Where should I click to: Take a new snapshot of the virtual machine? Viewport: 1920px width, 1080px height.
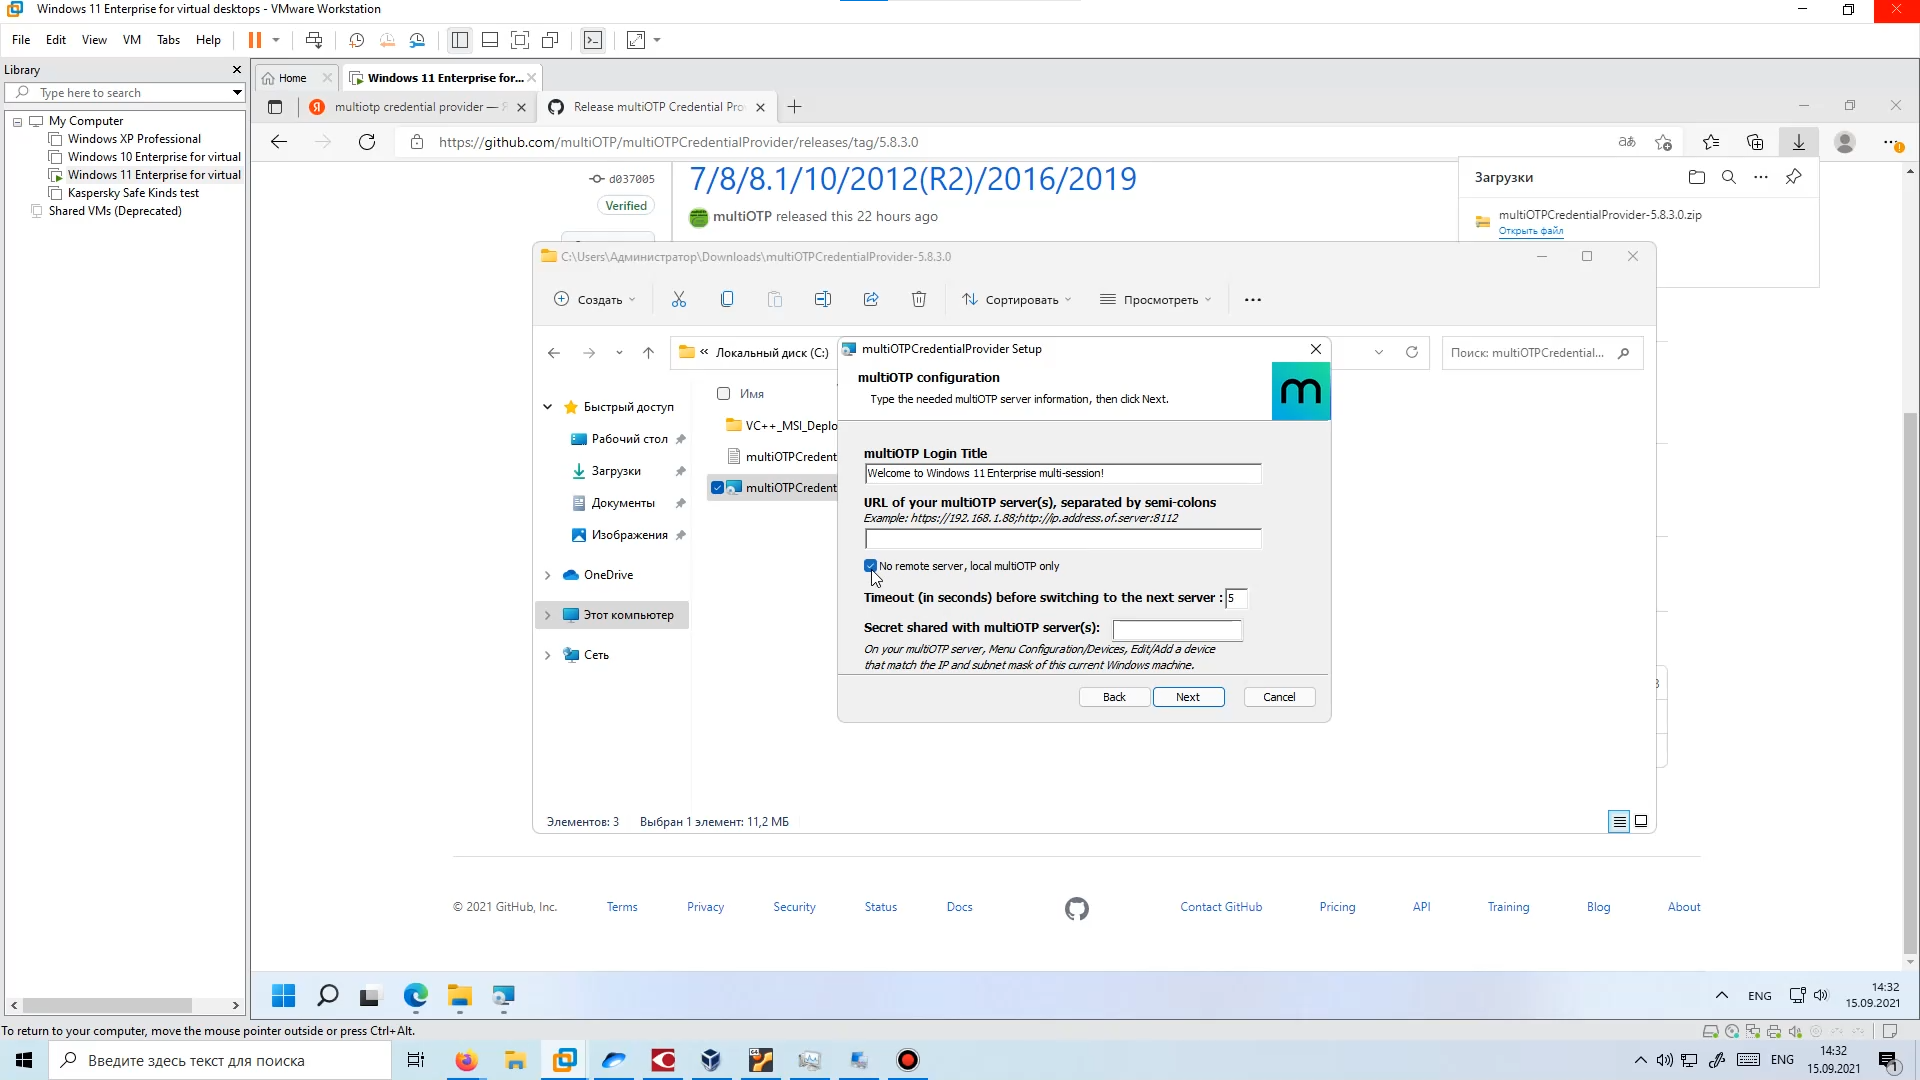point(357,40)
